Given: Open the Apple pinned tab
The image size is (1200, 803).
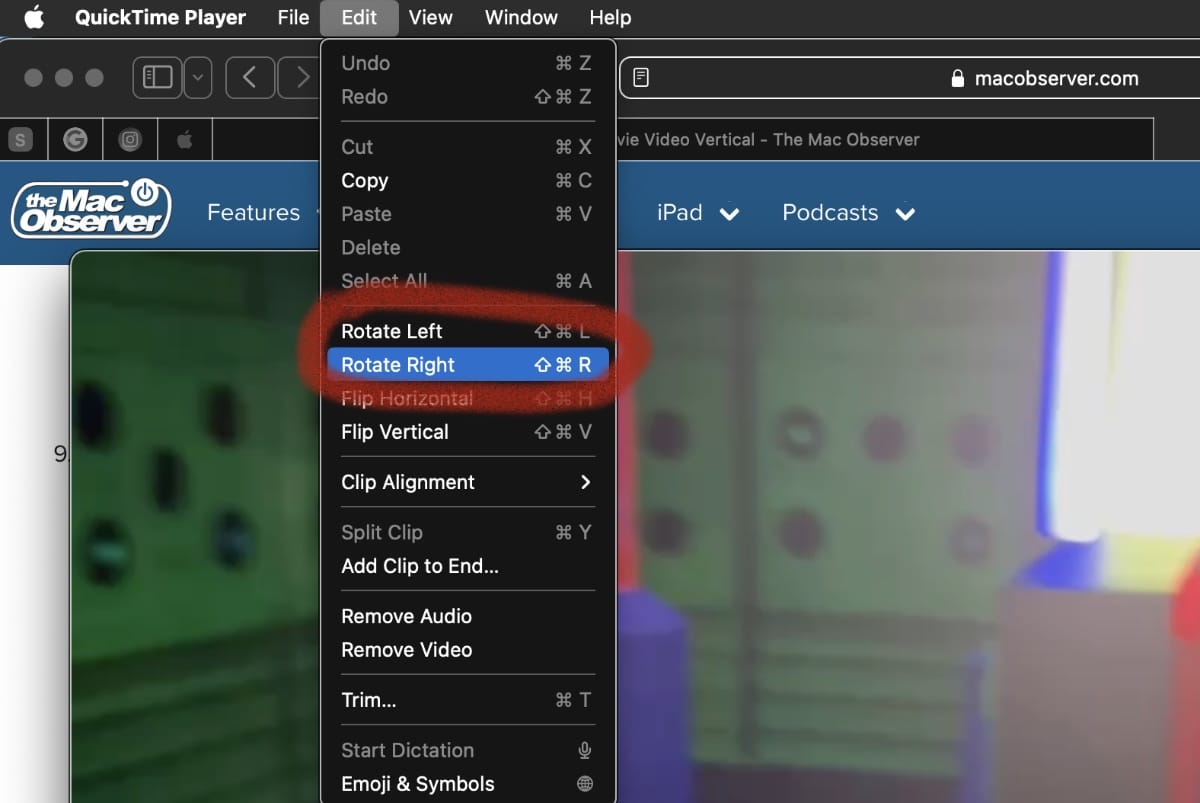Looking at the screenshot, I should (185, 140).
